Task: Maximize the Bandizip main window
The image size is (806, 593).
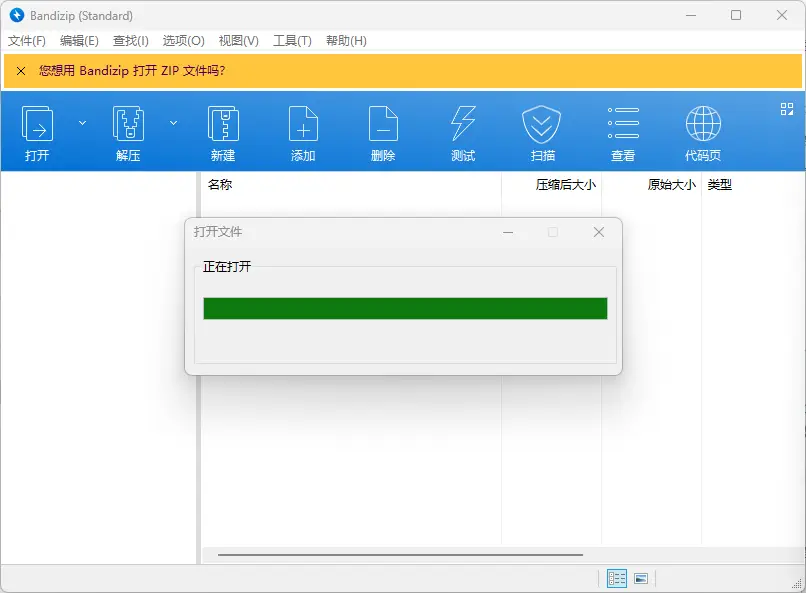Action: coord(736,15)
